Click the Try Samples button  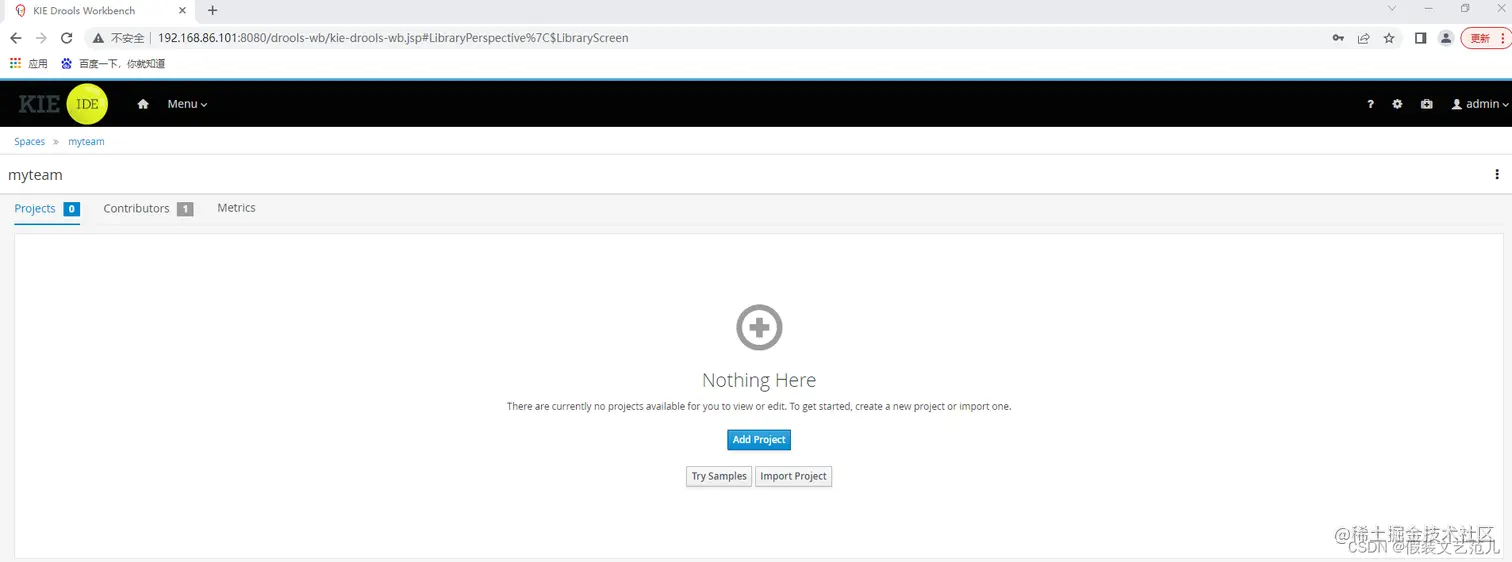click(x=719, y=476)
